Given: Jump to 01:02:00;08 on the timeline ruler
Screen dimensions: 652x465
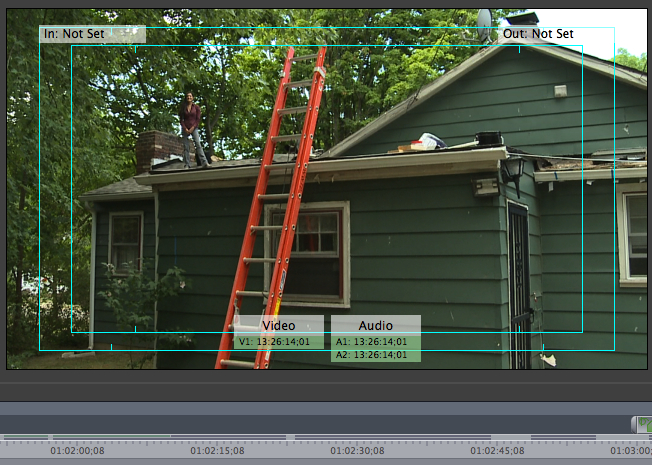Looking at the screenshot, I should click(x=77, y=451).
